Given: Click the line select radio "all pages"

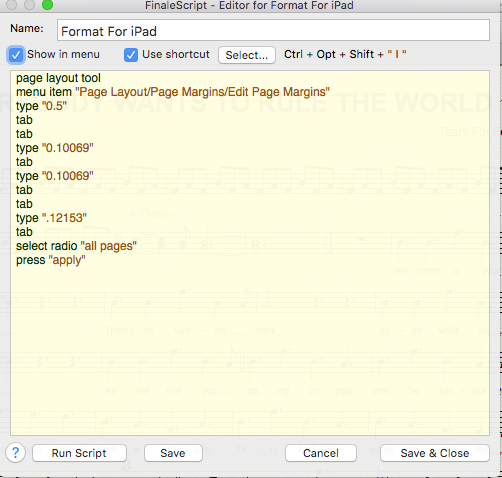Looking at the screenshot, I should (76, 246).
